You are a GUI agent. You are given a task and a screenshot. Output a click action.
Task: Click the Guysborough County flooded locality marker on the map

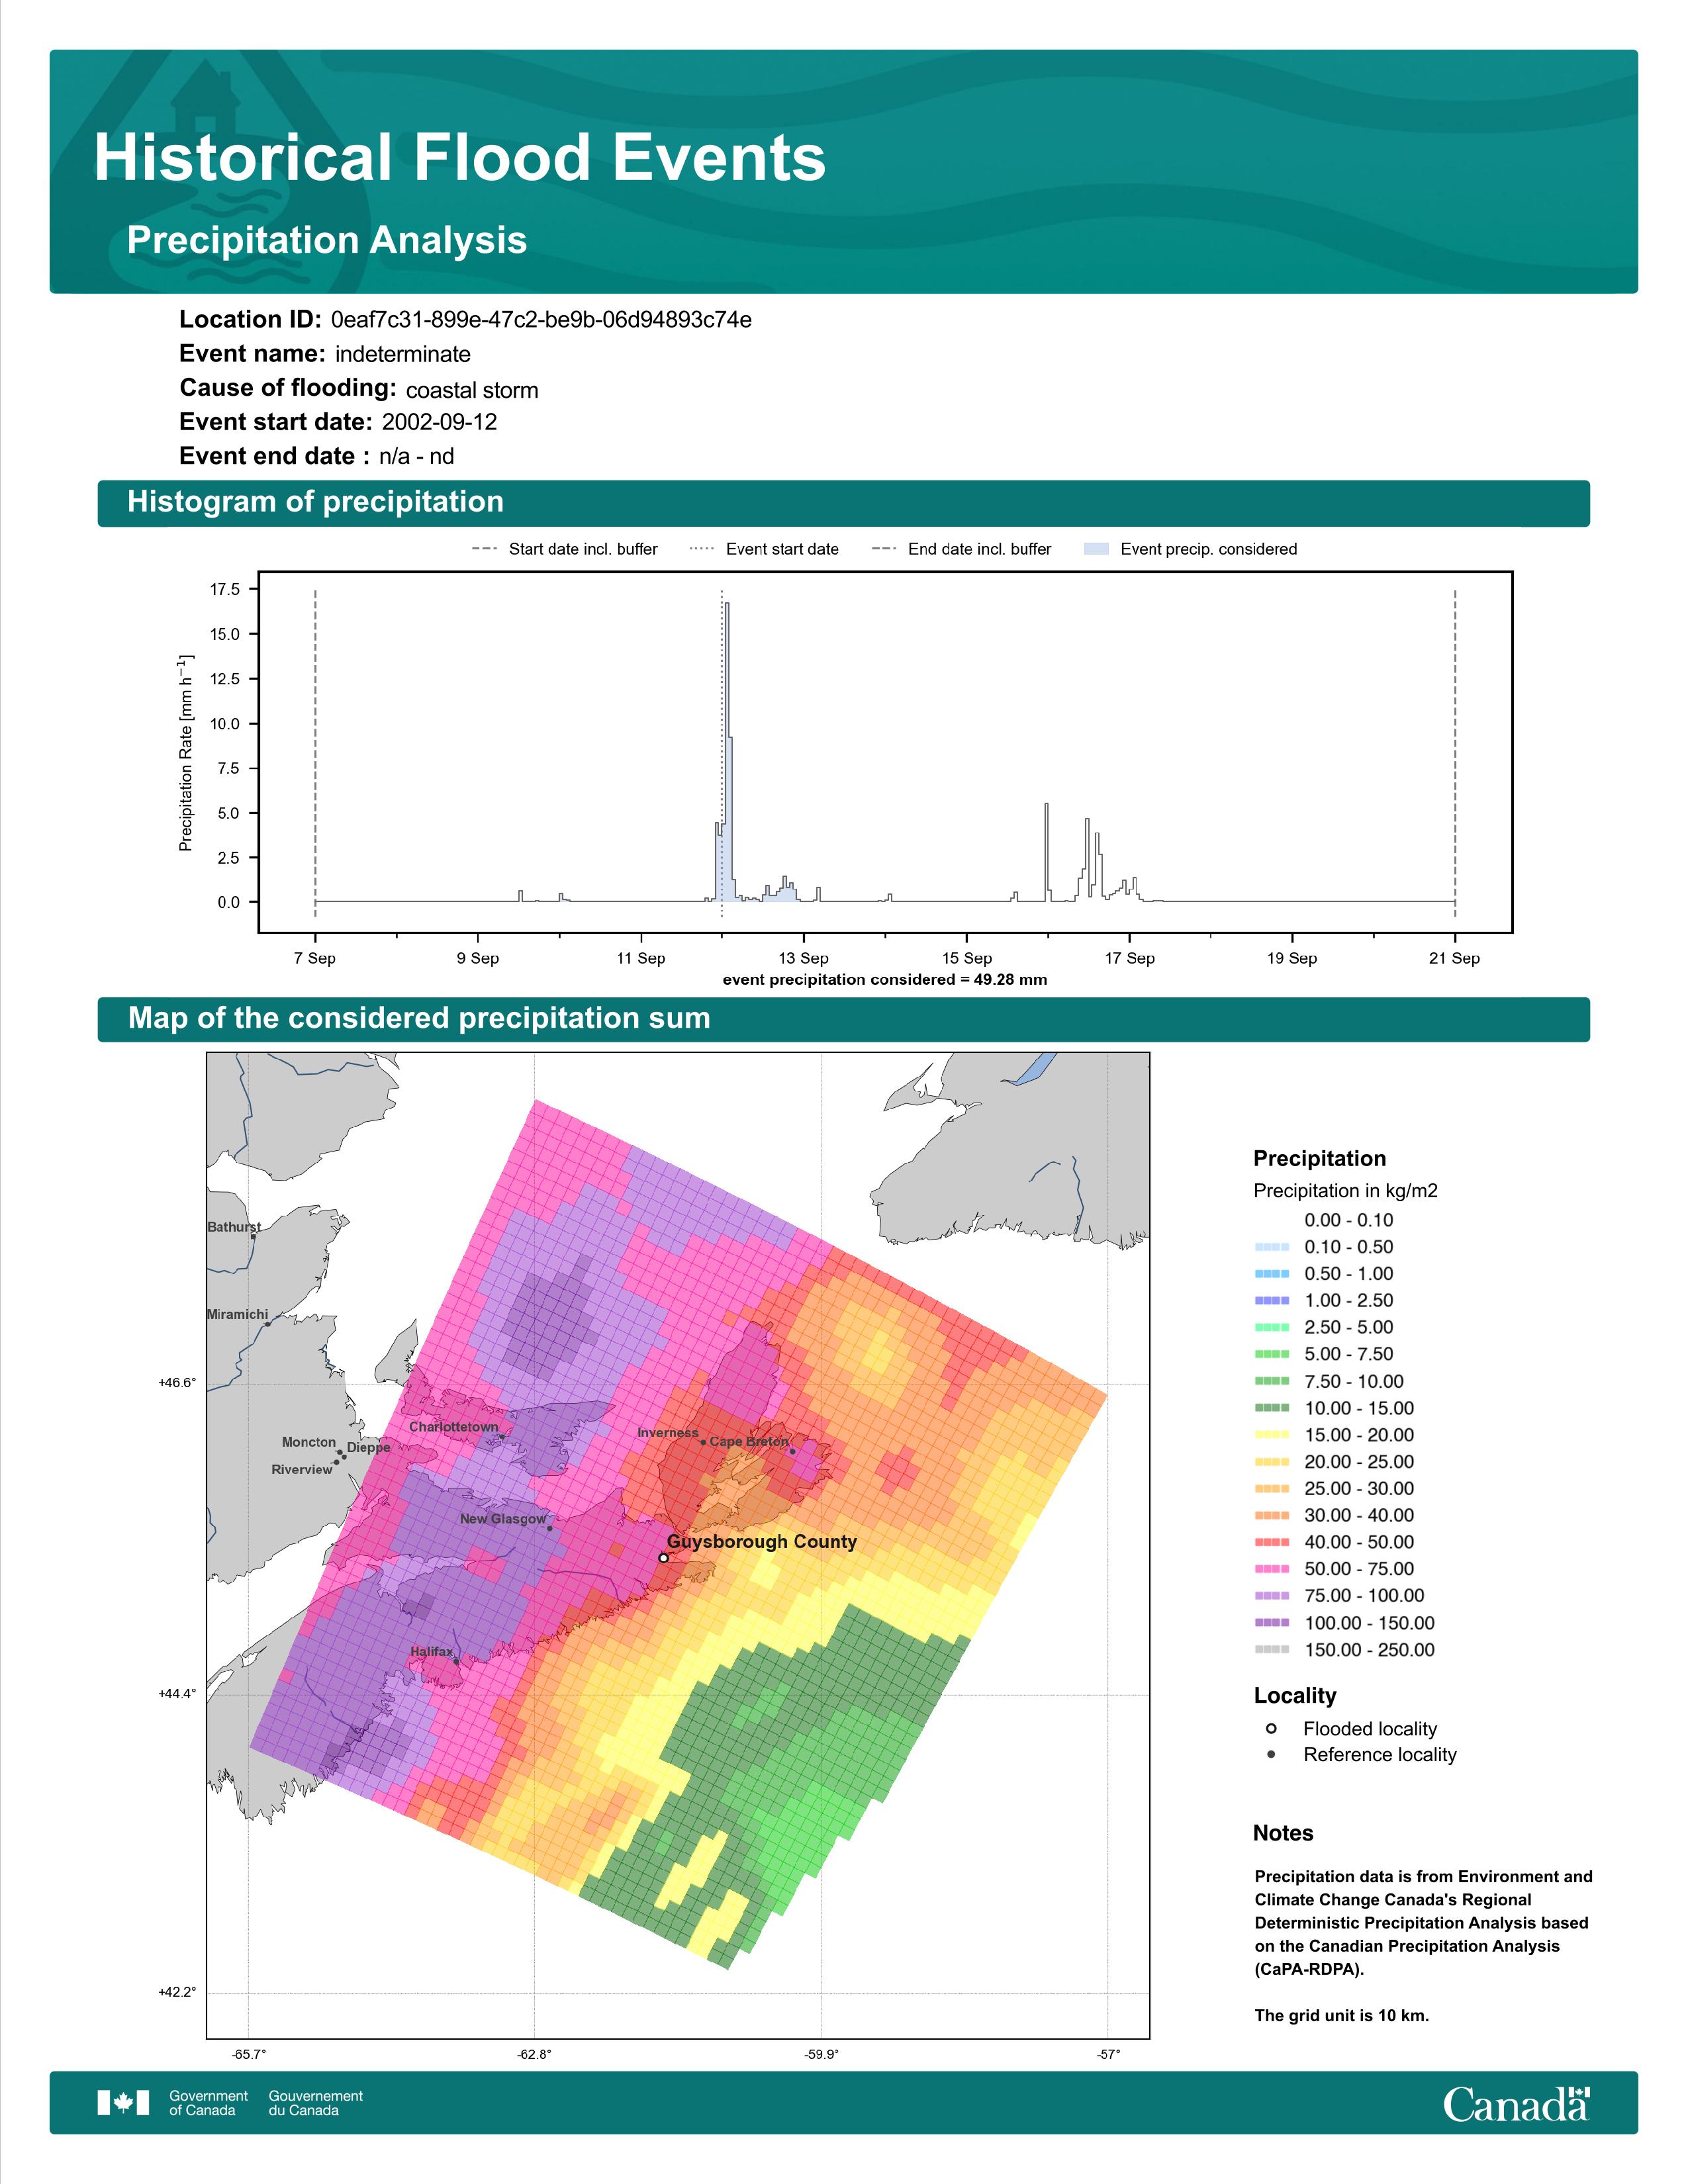pos(664,1558)
